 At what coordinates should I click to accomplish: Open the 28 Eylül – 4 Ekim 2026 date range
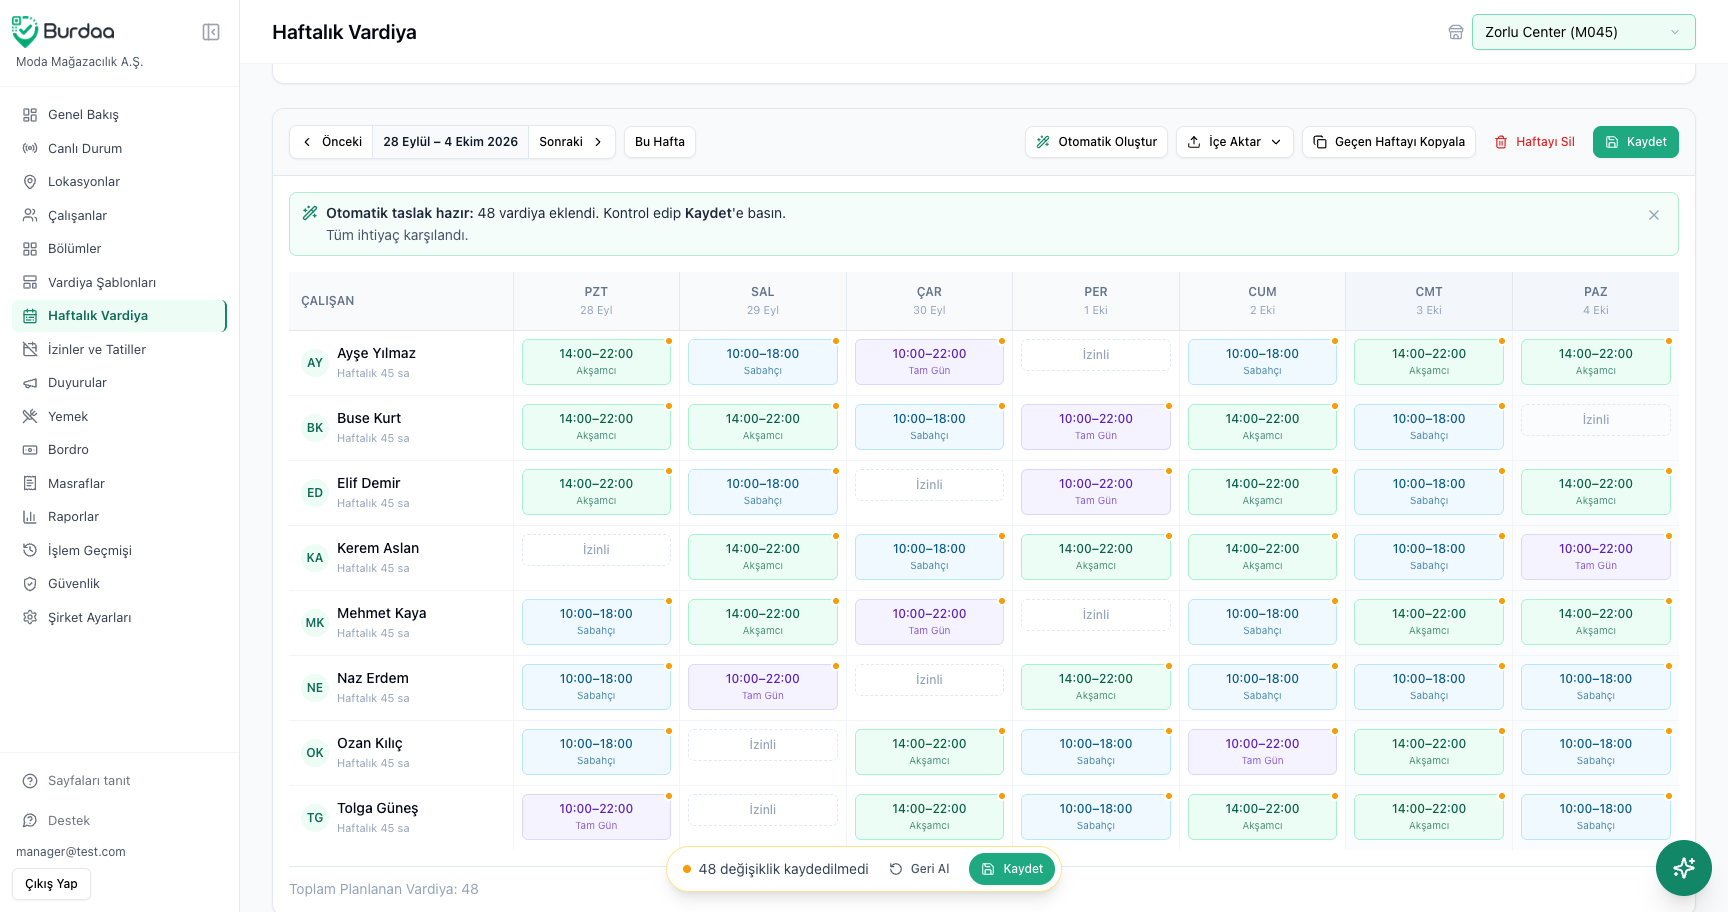(x=451, y=142)
